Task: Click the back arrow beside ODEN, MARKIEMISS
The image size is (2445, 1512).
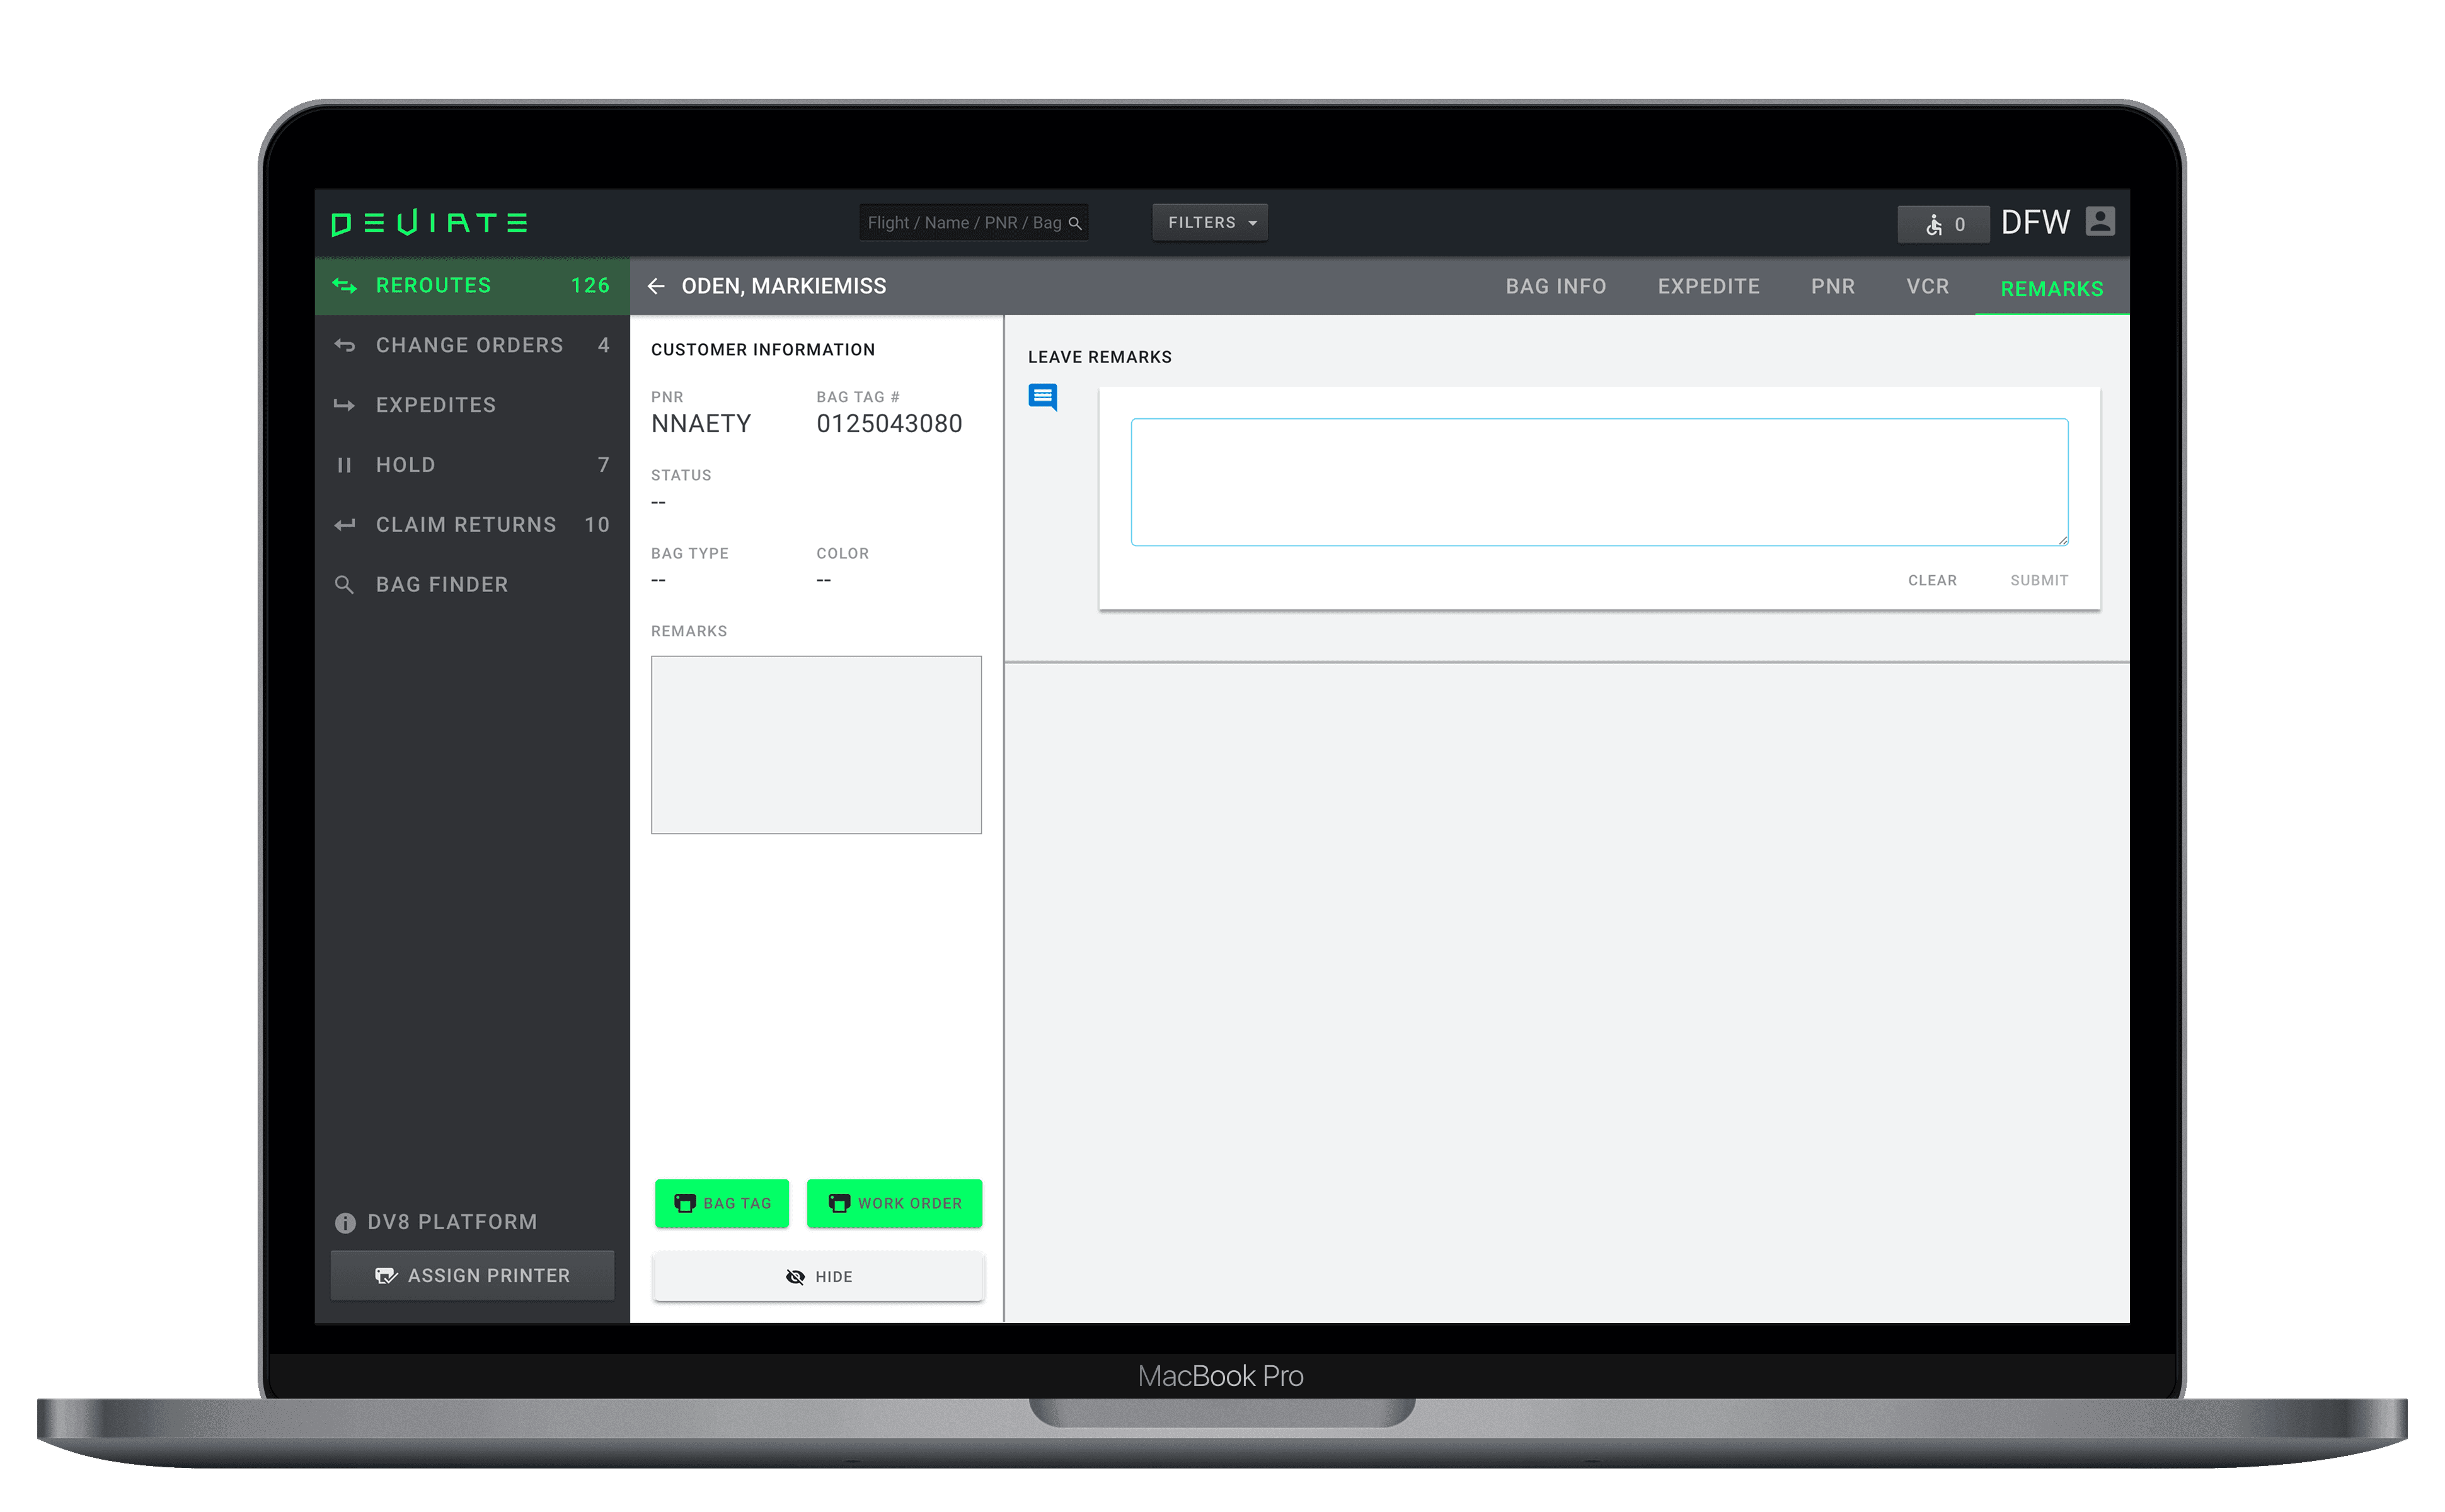Action: pyautogui.click(x=656, y=286)
